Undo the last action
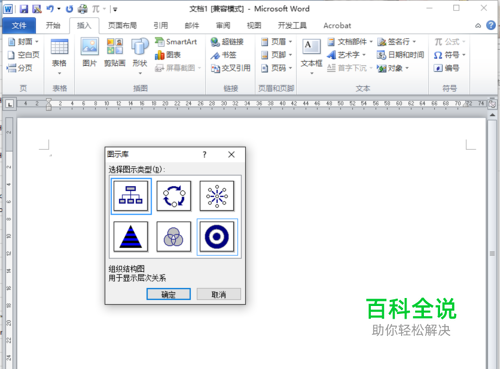 (50, 9)
